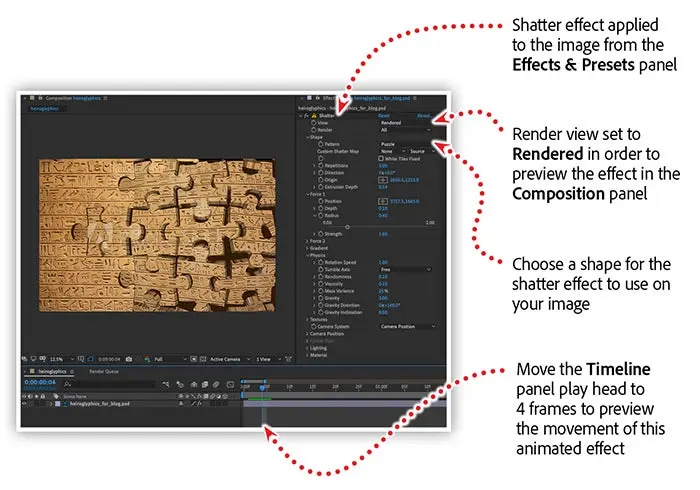
Task: Click the About link for Shatter
Action: (x=423, y=116)
